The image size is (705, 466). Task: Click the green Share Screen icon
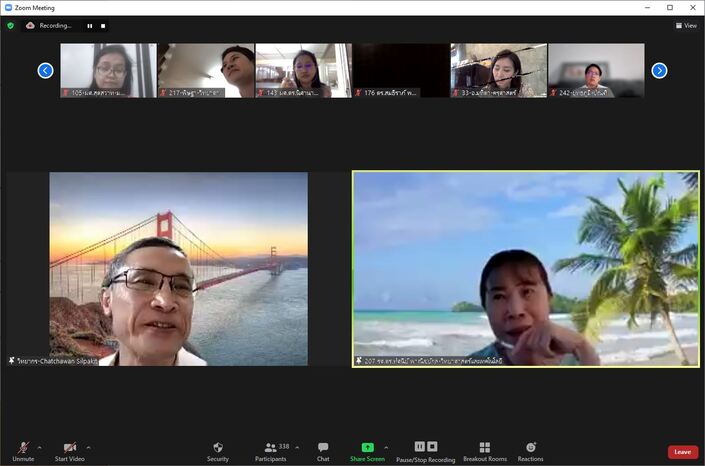pos(367,447)
